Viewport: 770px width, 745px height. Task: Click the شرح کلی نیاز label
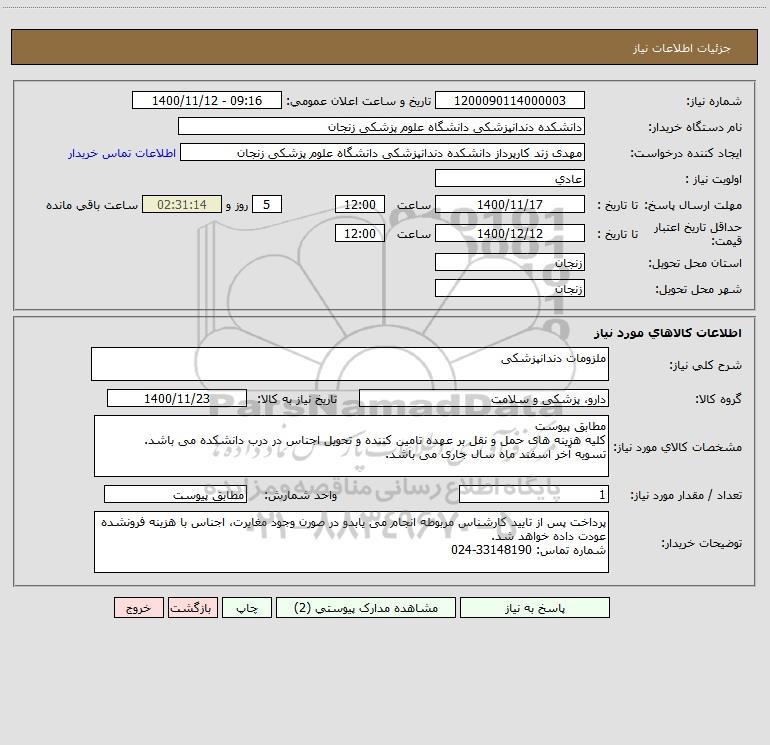pyautogui.click(x=706, y=365)
